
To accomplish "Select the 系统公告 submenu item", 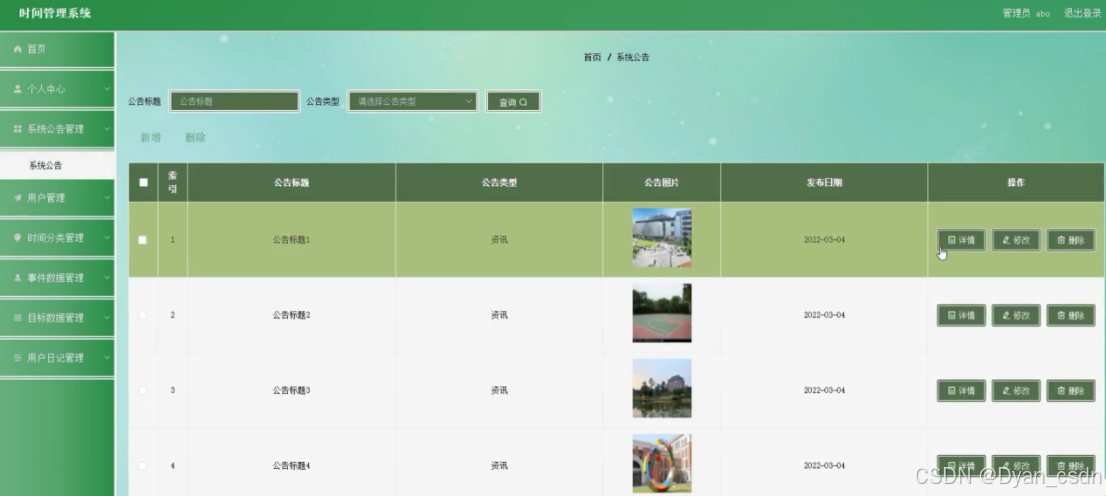I will [57, 166].
